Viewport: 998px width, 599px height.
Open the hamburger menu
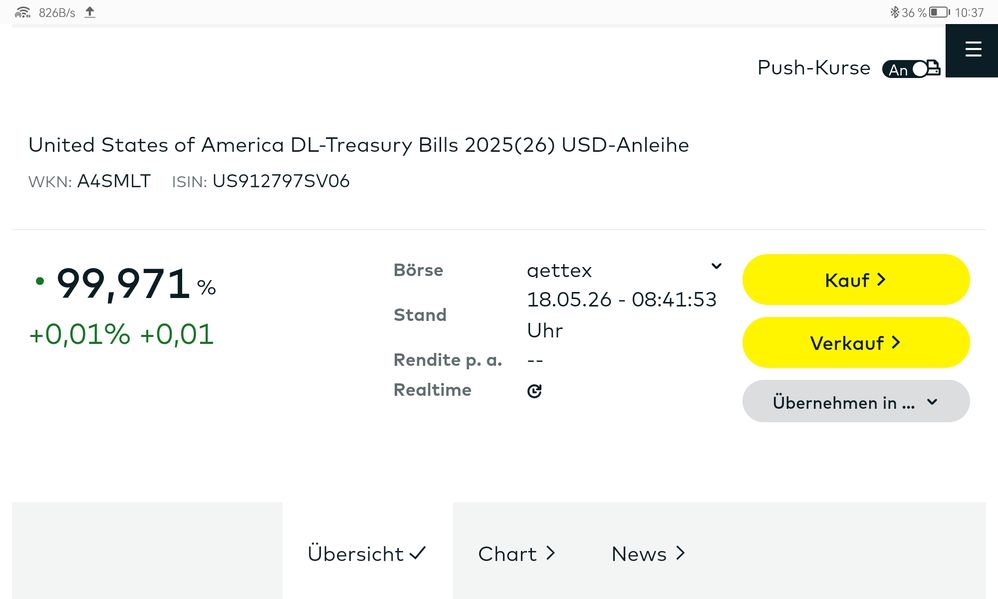click(x=973, y=50)
